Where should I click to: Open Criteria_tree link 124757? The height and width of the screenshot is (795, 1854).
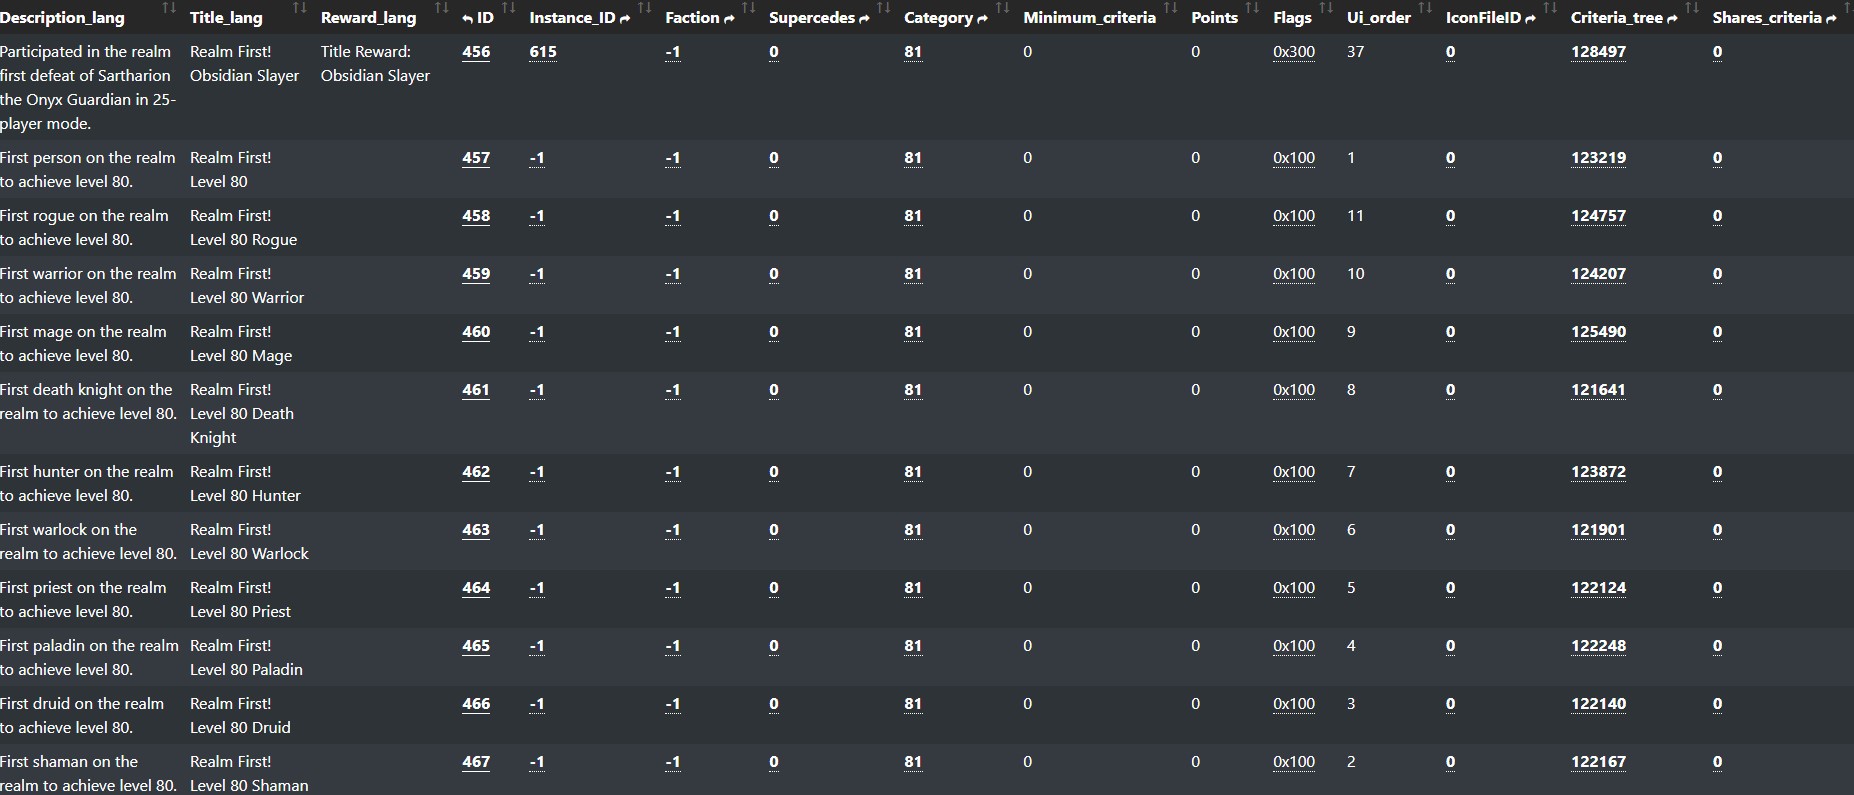point(1598,216)
